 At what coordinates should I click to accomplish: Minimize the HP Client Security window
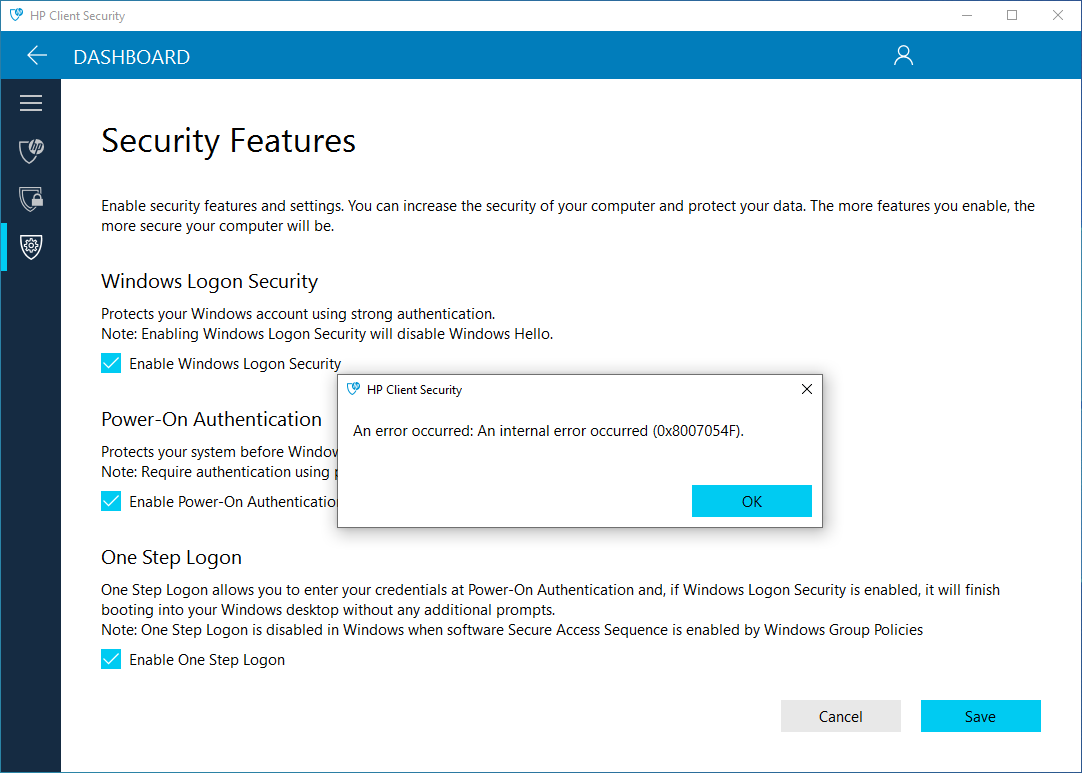pyautogui.click(x=966, y=15)
